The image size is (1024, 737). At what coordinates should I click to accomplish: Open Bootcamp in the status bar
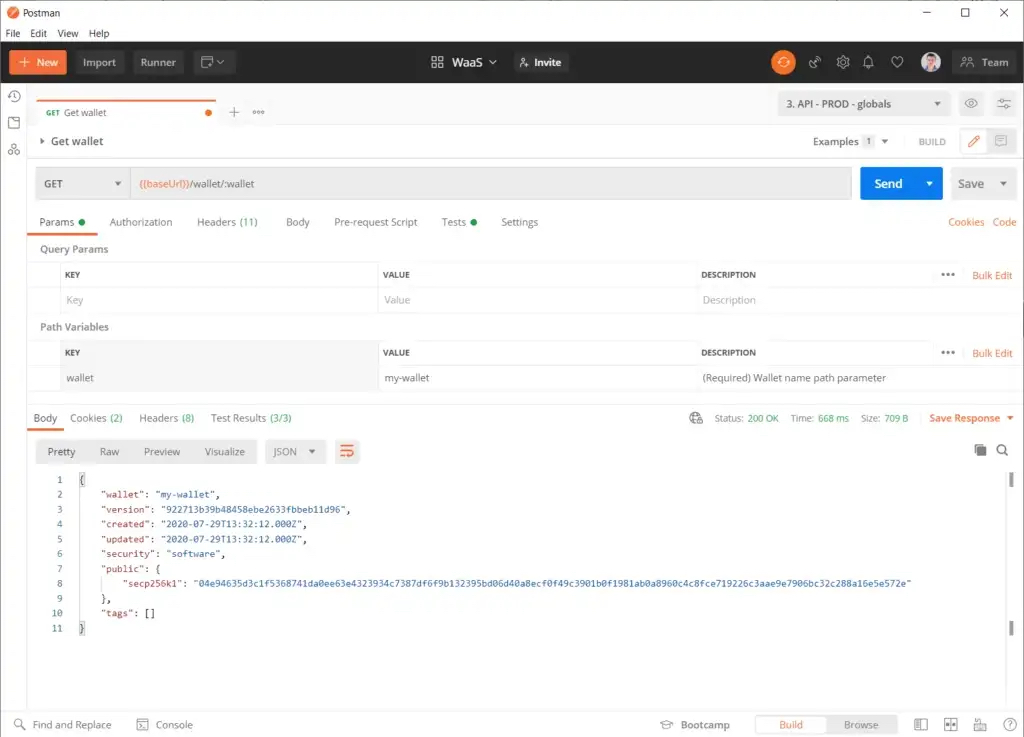click(695, 725)
